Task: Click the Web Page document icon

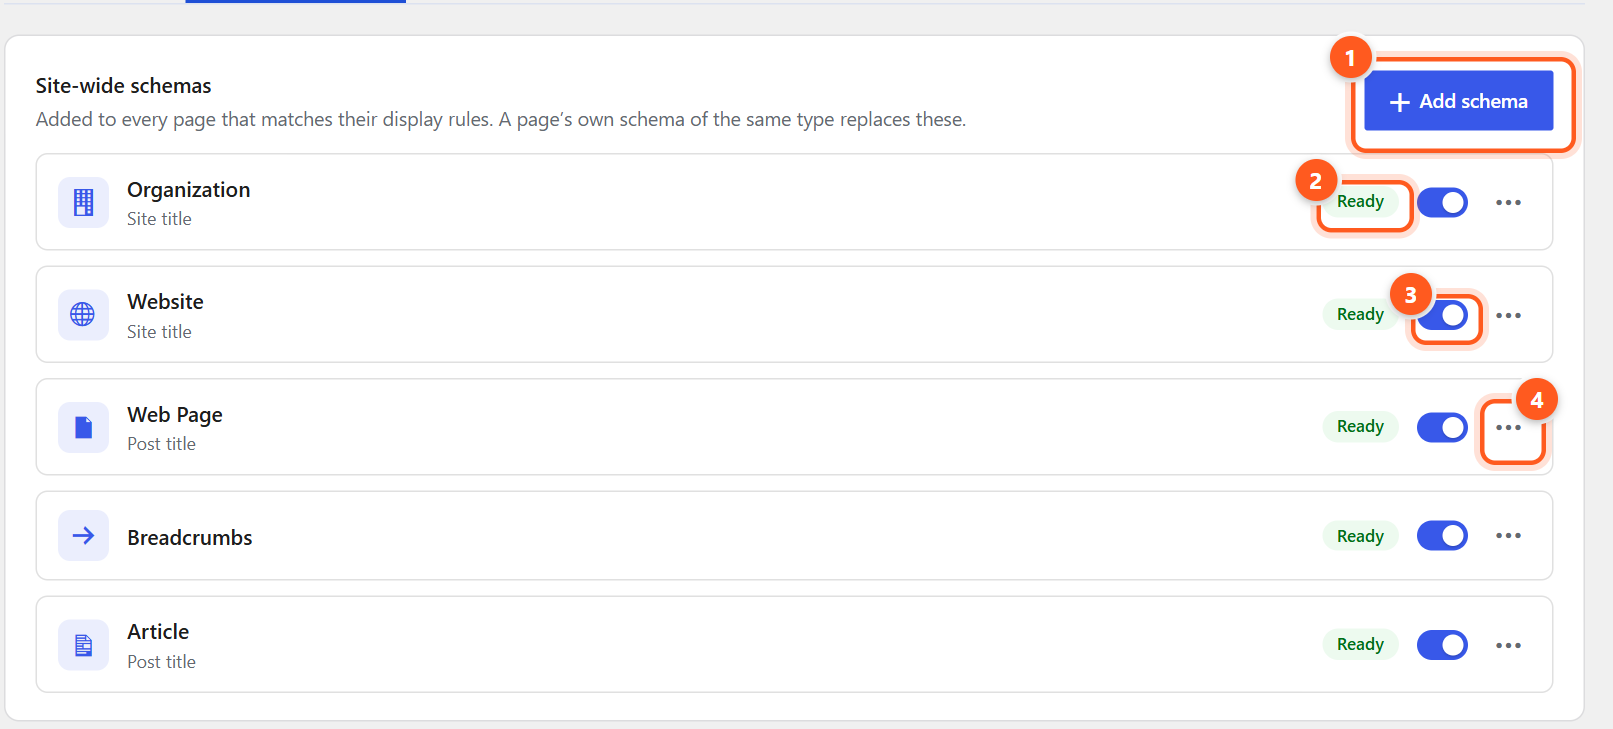Action: click(x=83, y=427)
